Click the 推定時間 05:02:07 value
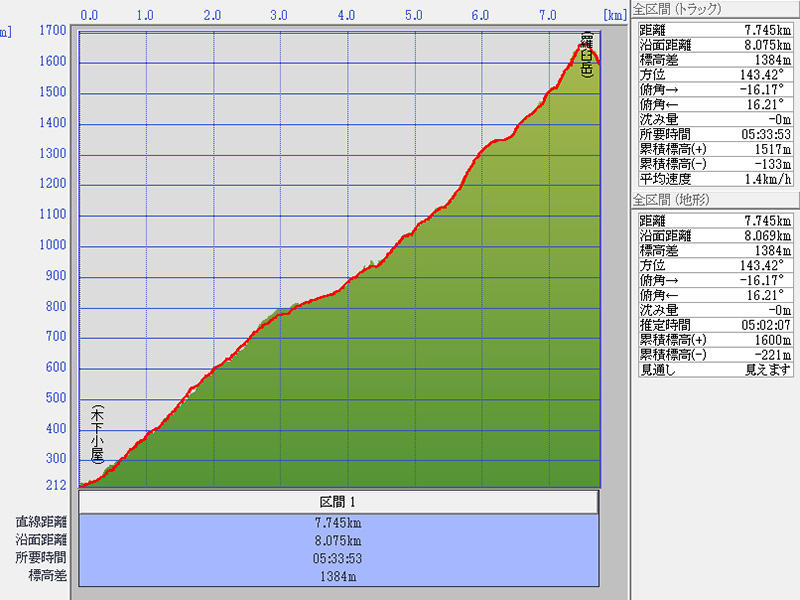Screen dimensions: 800x600 coord(755,325)
